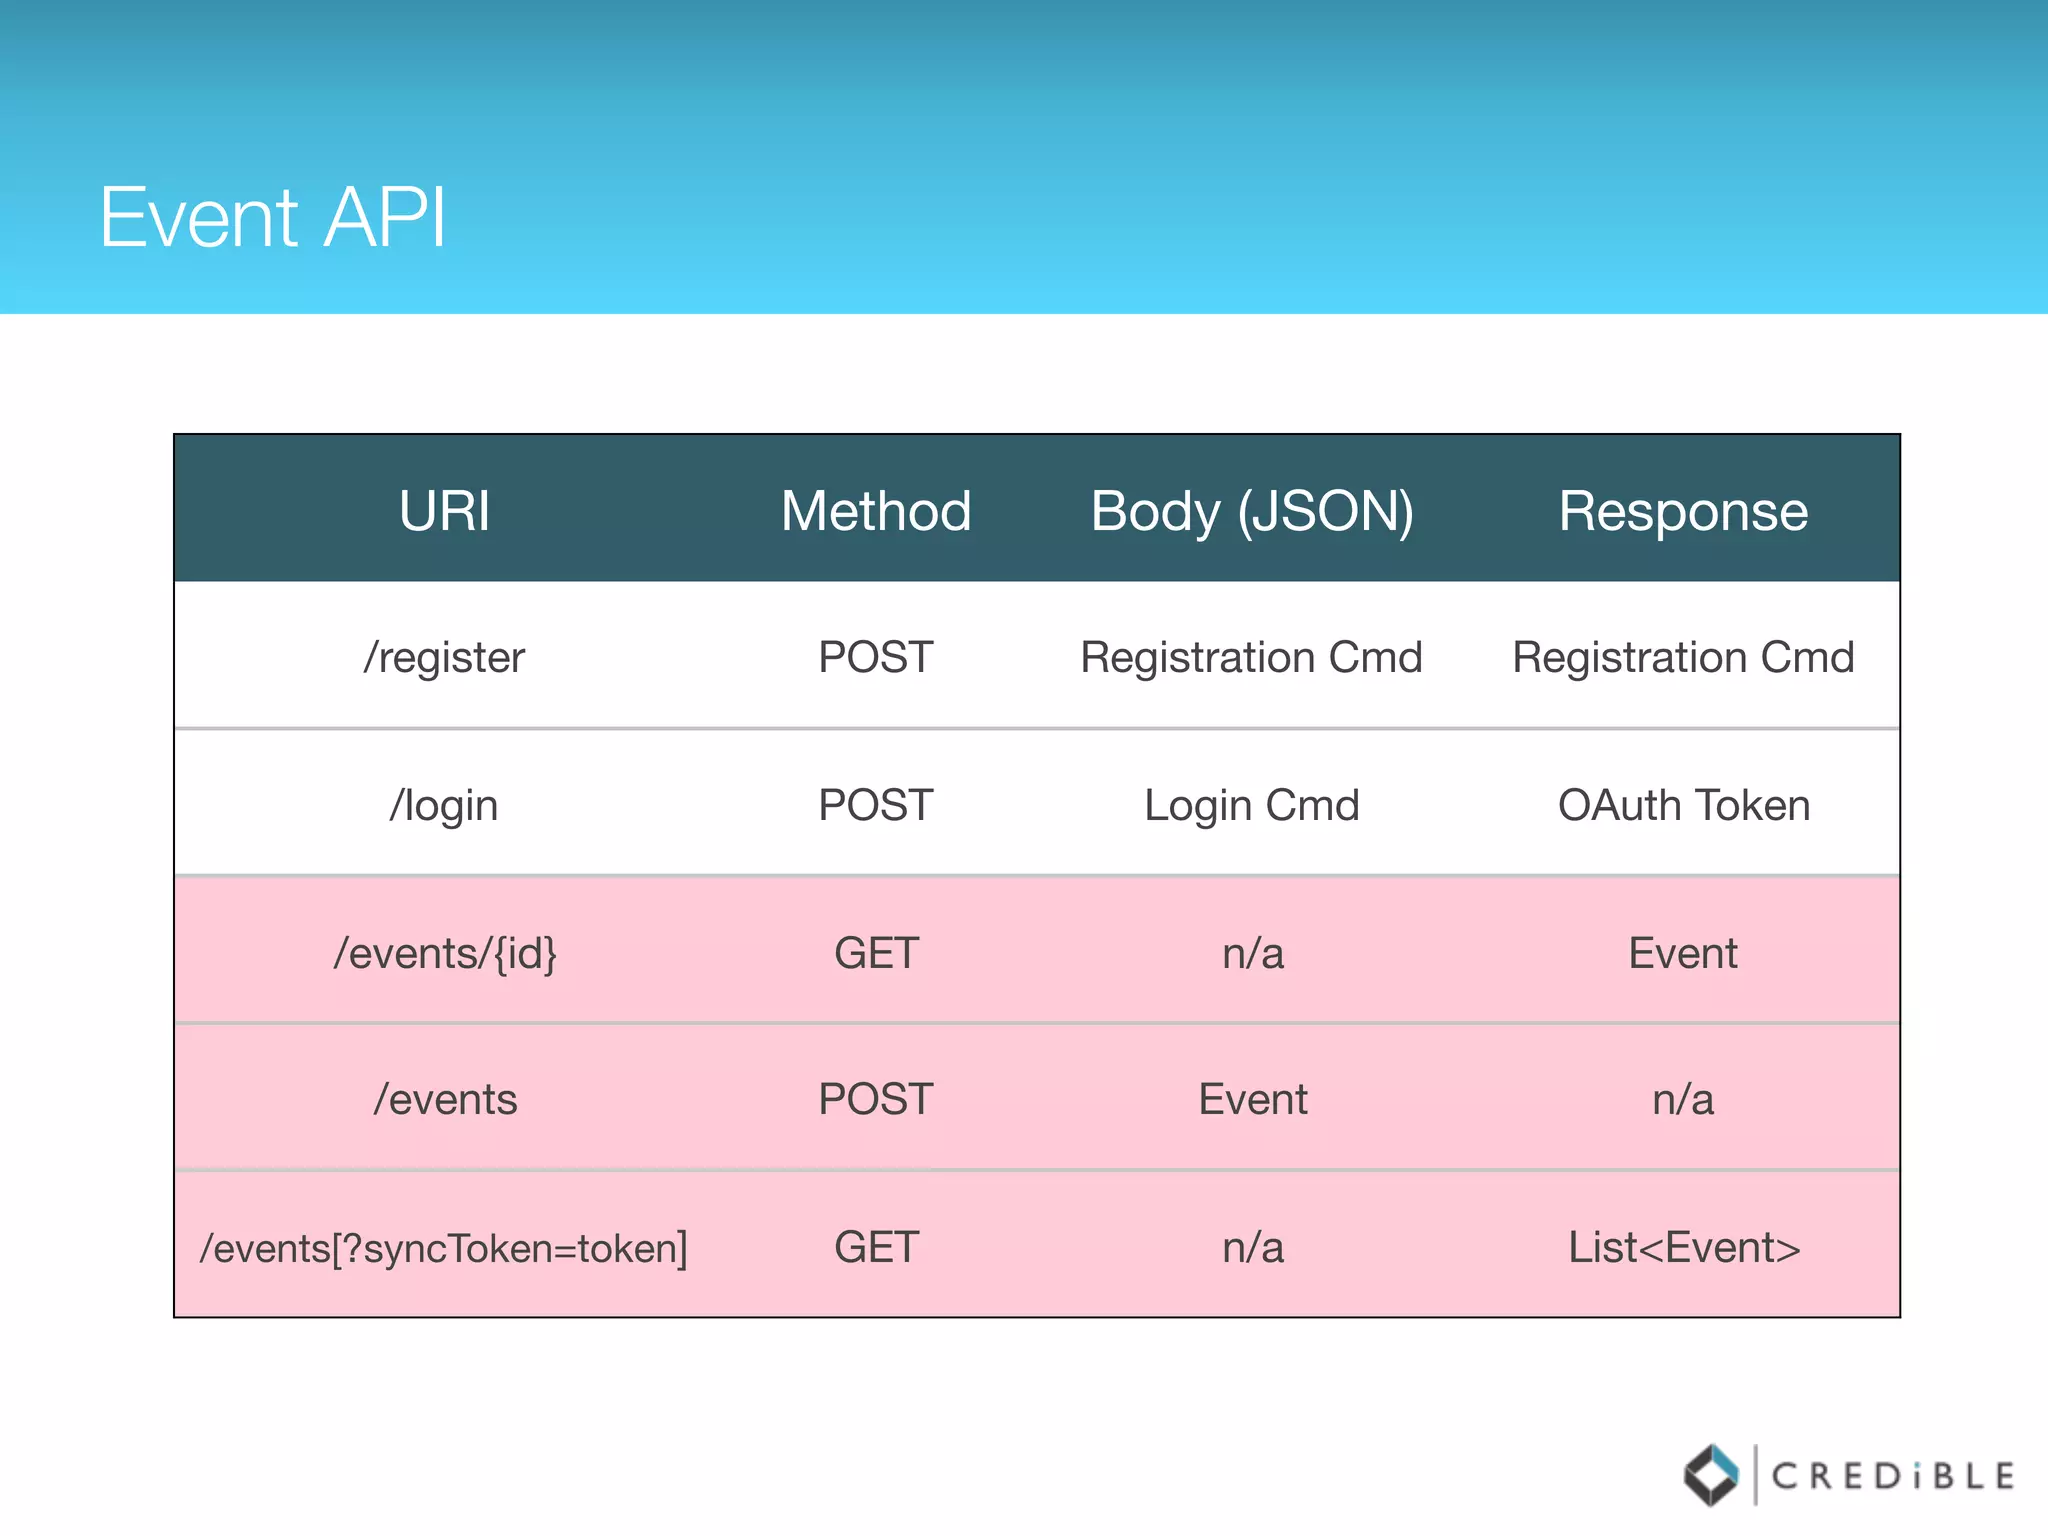Click POST in the /register row

(876, 657)
